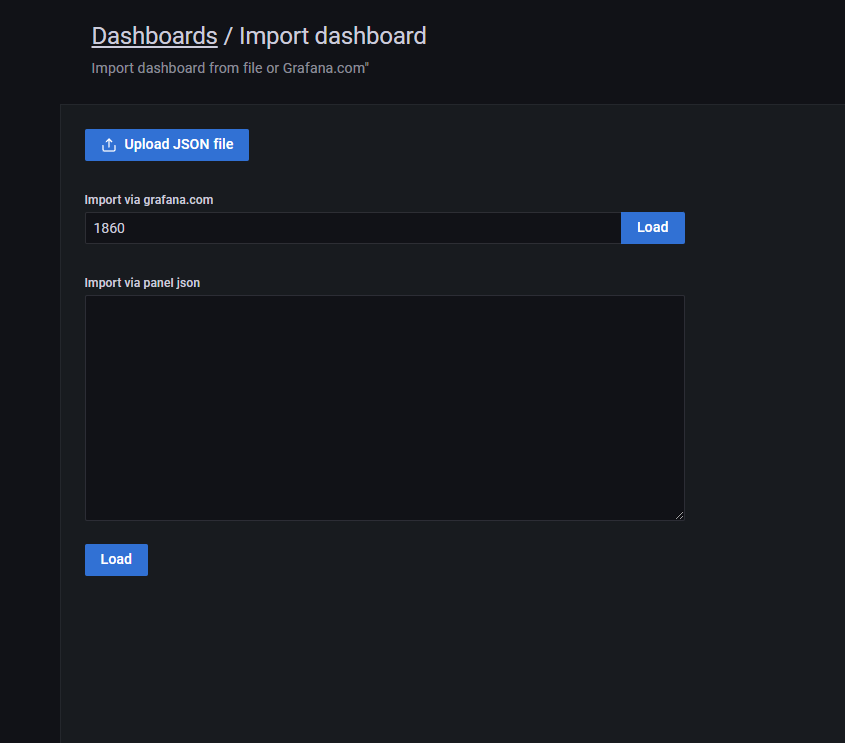Click the upload arrow icon on Upload JSON file
The image size is (845, 743).
(x=108, y=144)
